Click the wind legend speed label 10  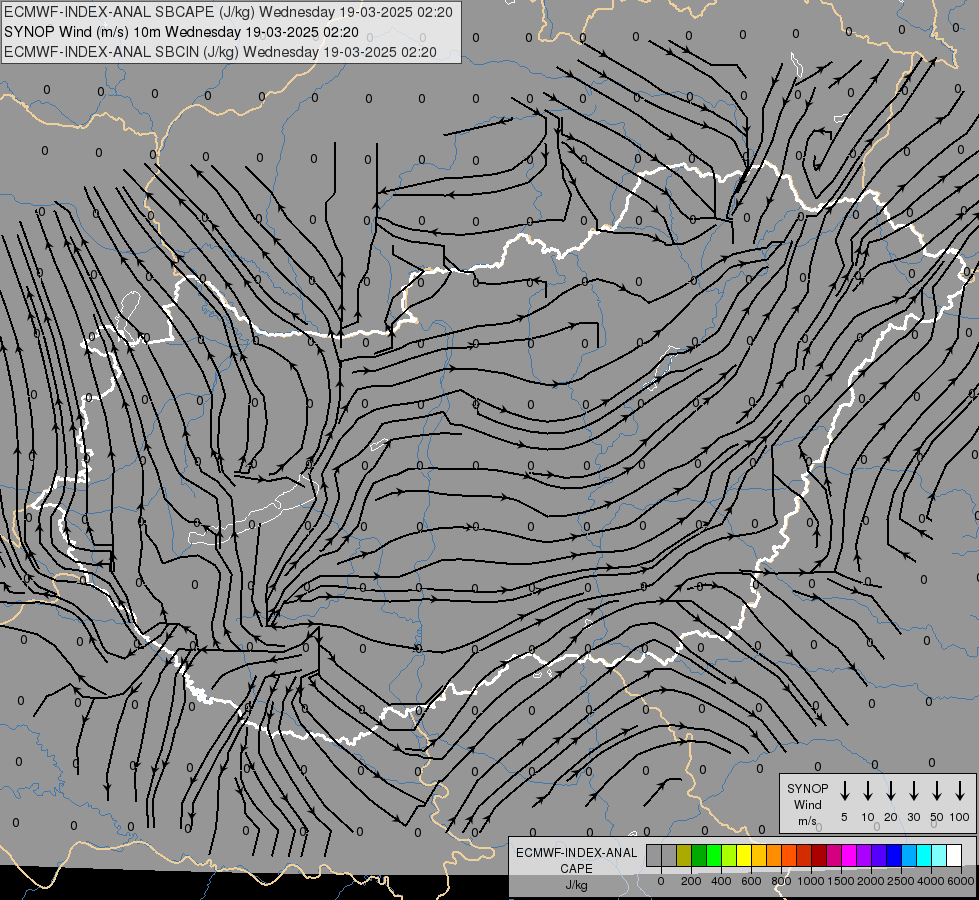[x=868, y=817]
